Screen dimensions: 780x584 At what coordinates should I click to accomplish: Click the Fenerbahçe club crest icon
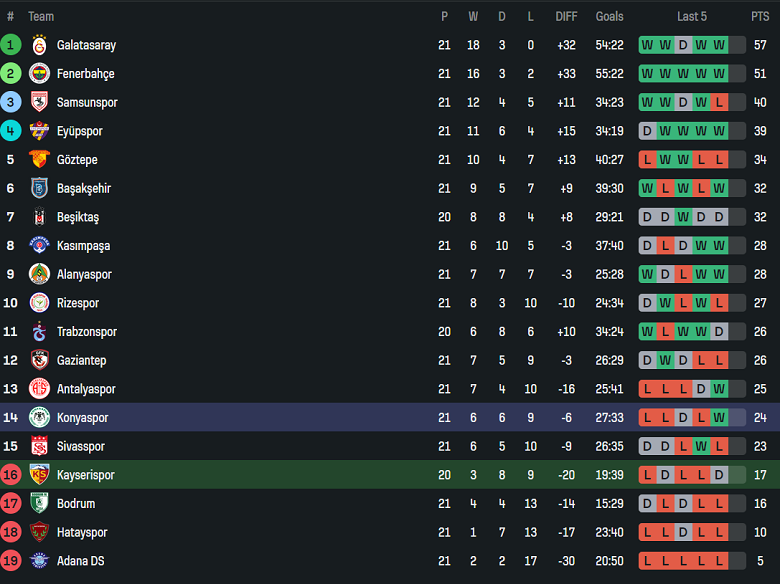[x=39, y=74]
